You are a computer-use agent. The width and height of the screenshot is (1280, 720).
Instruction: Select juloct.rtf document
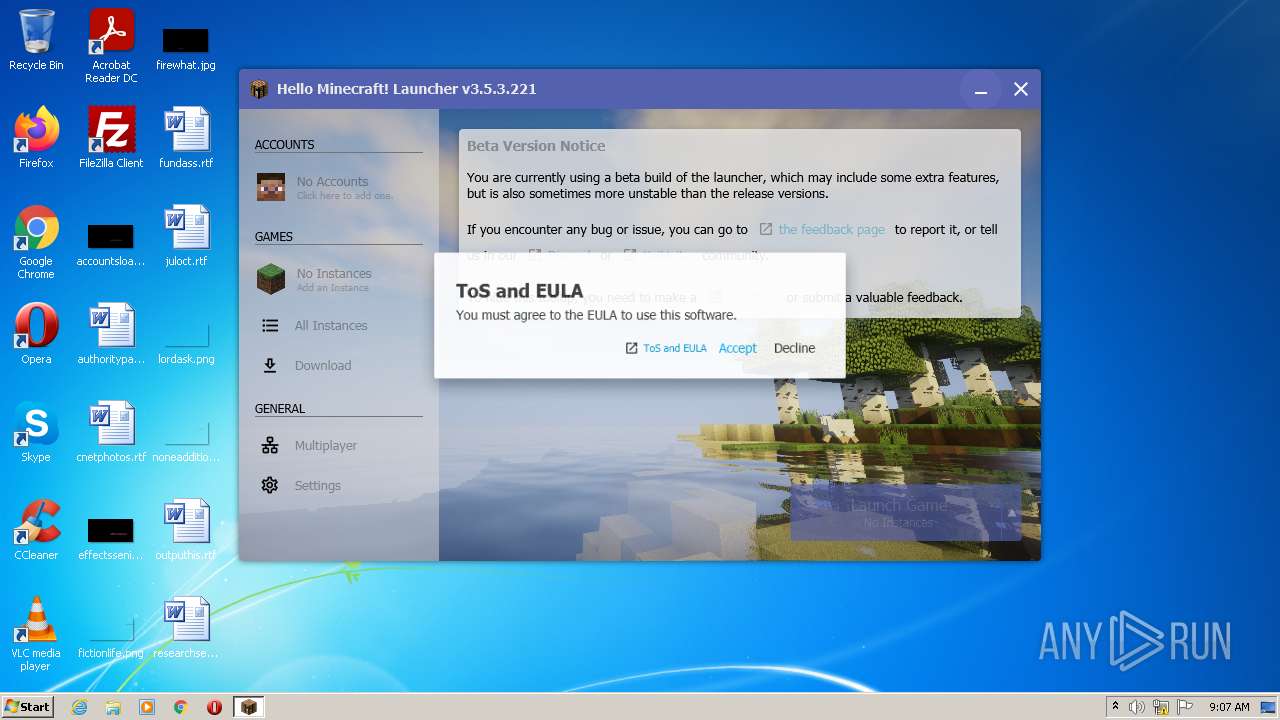186,236
